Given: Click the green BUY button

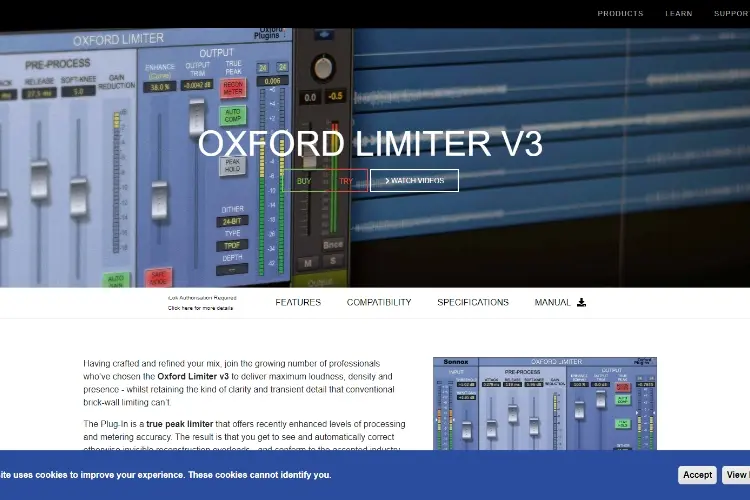Looking at the screenshot, I should click(304, 181).
